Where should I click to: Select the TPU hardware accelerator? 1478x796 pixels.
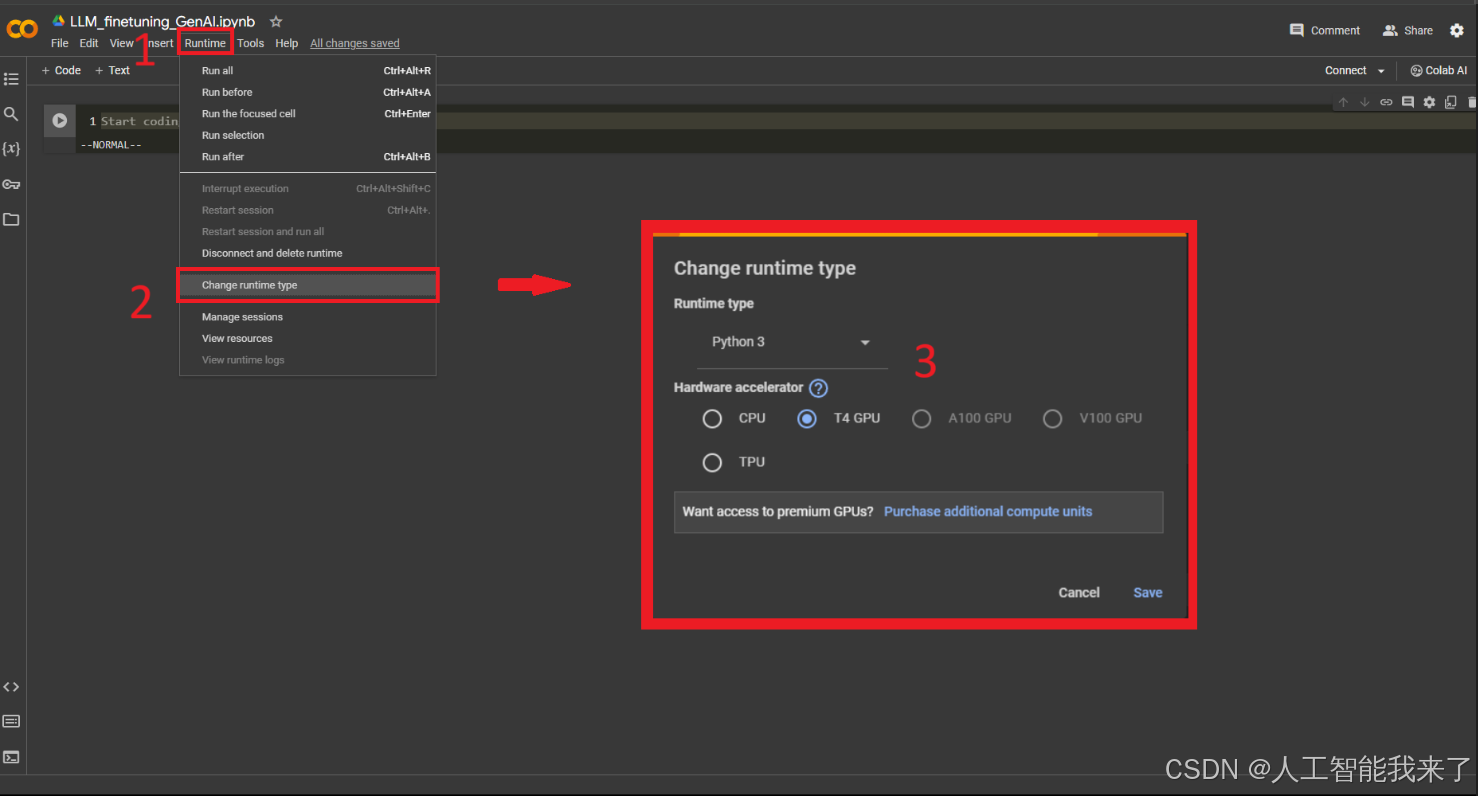click(x=712, y=463)
